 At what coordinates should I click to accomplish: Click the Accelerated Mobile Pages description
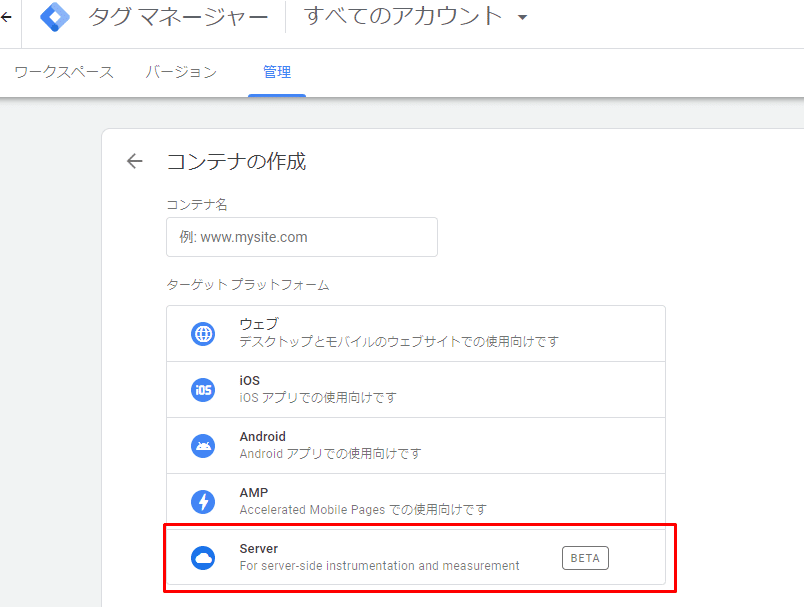(363, 509)
